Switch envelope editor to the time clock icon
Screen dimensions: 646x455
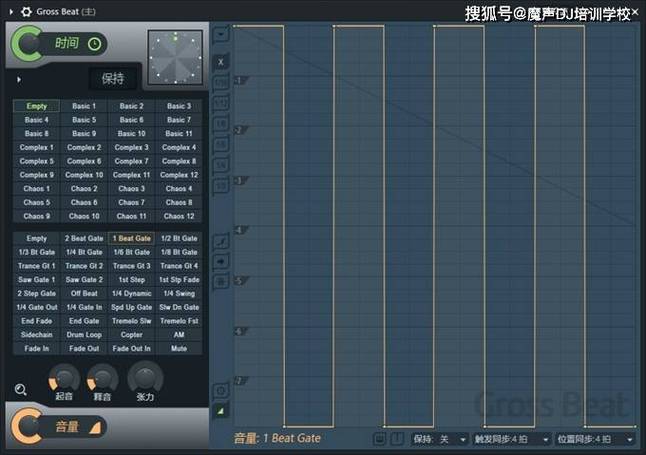point(221,390)
